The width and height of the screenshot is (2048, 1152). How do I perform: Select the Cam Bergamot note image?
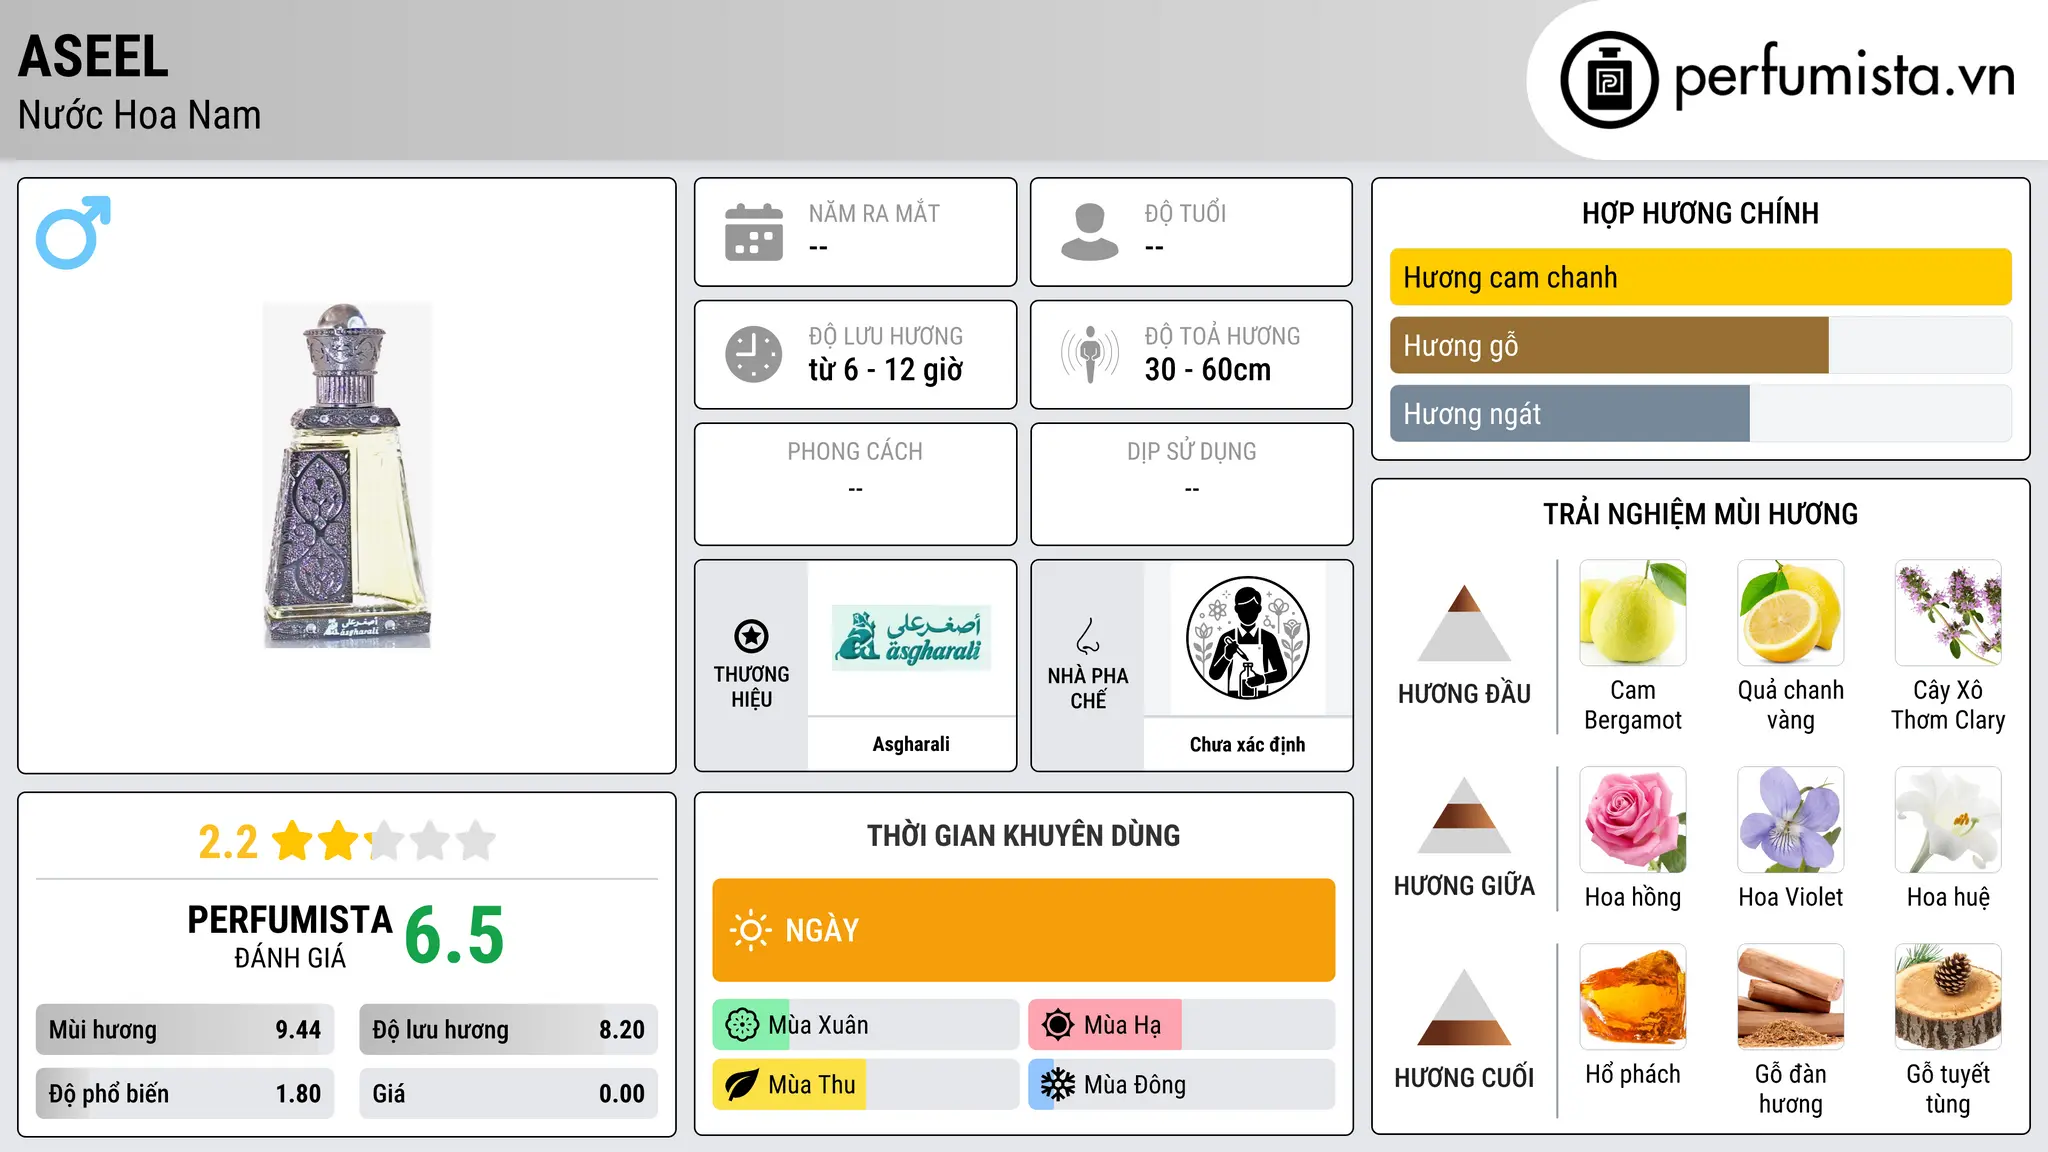point(1633,613)
